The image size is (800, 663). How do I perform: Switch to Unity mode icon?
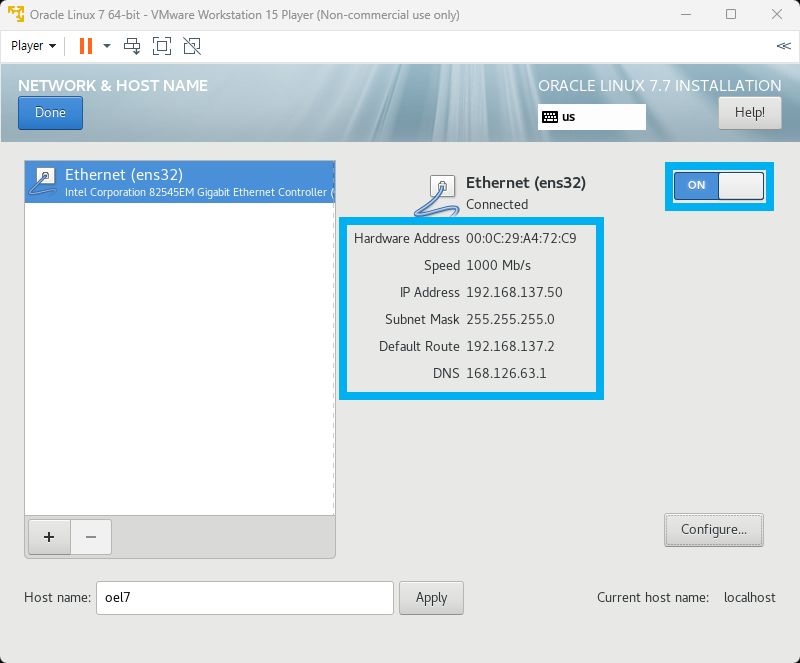pos(192,46)
